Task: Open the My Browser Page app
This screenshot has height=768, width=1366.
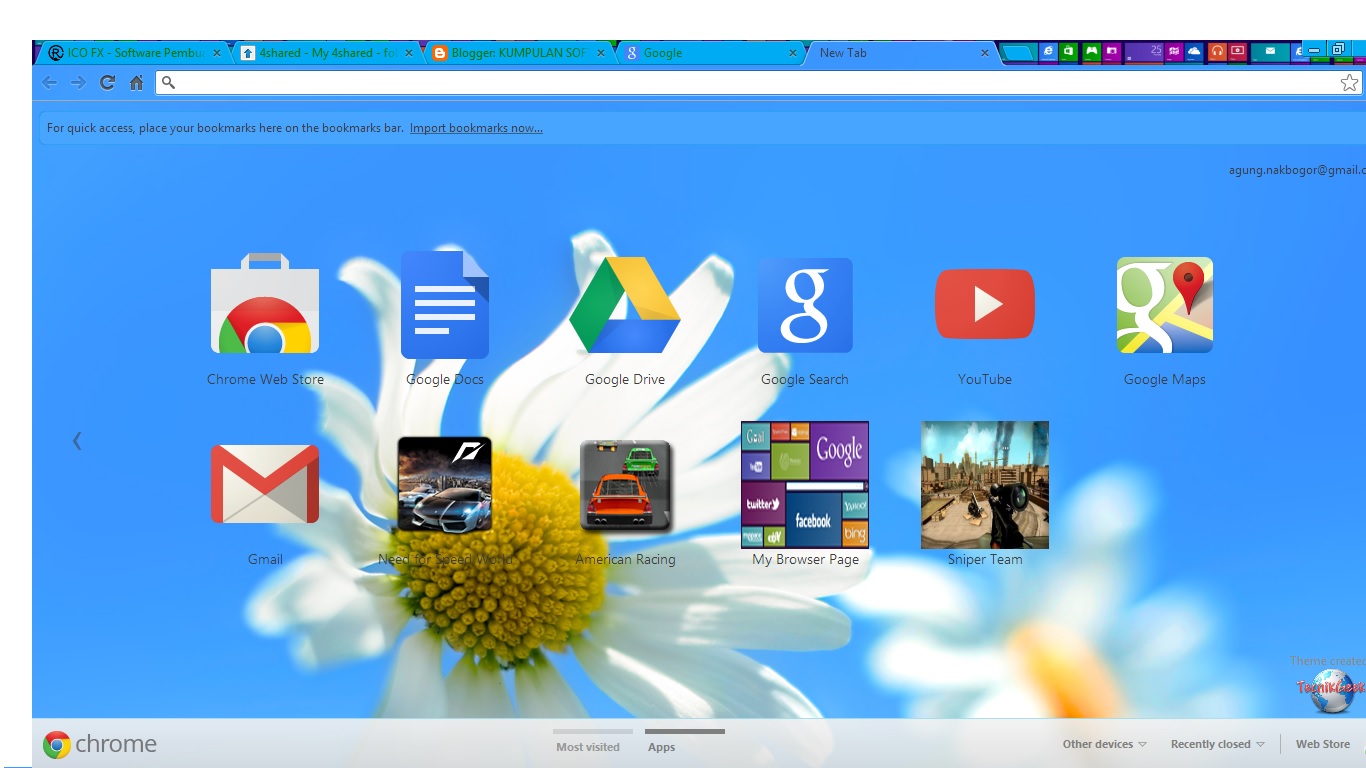Action: (805, 484)
